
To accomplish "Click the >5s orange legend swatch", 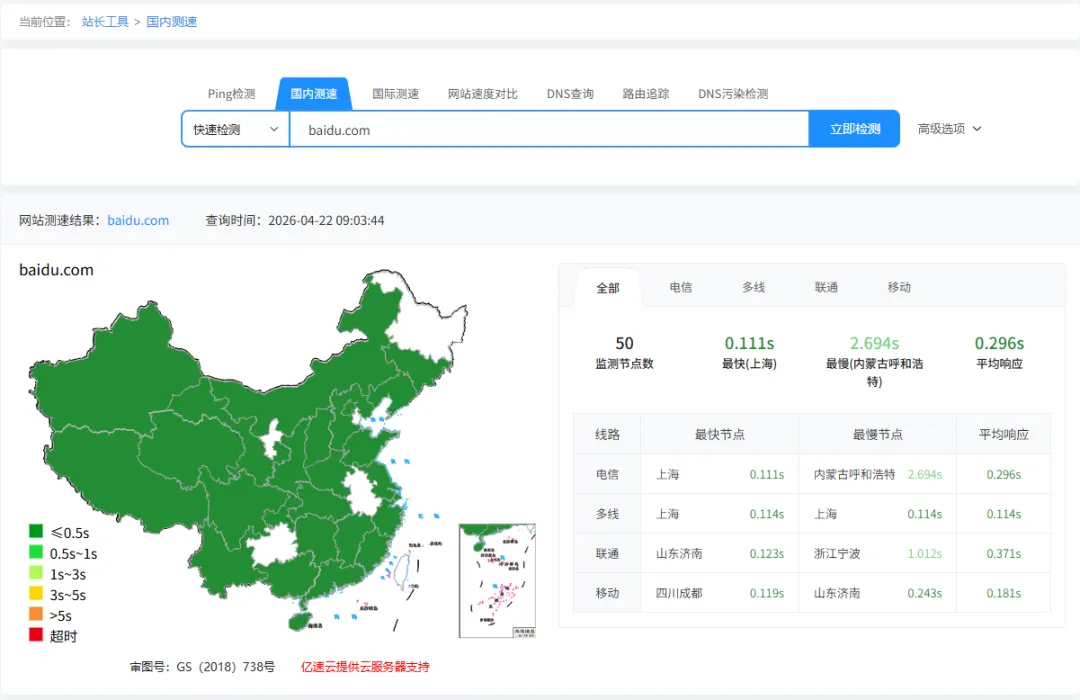I will pos(36,614).
